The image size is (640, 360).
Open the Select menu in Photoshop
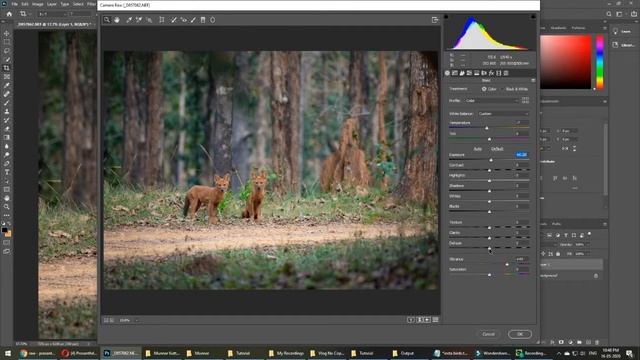point(78,4)
